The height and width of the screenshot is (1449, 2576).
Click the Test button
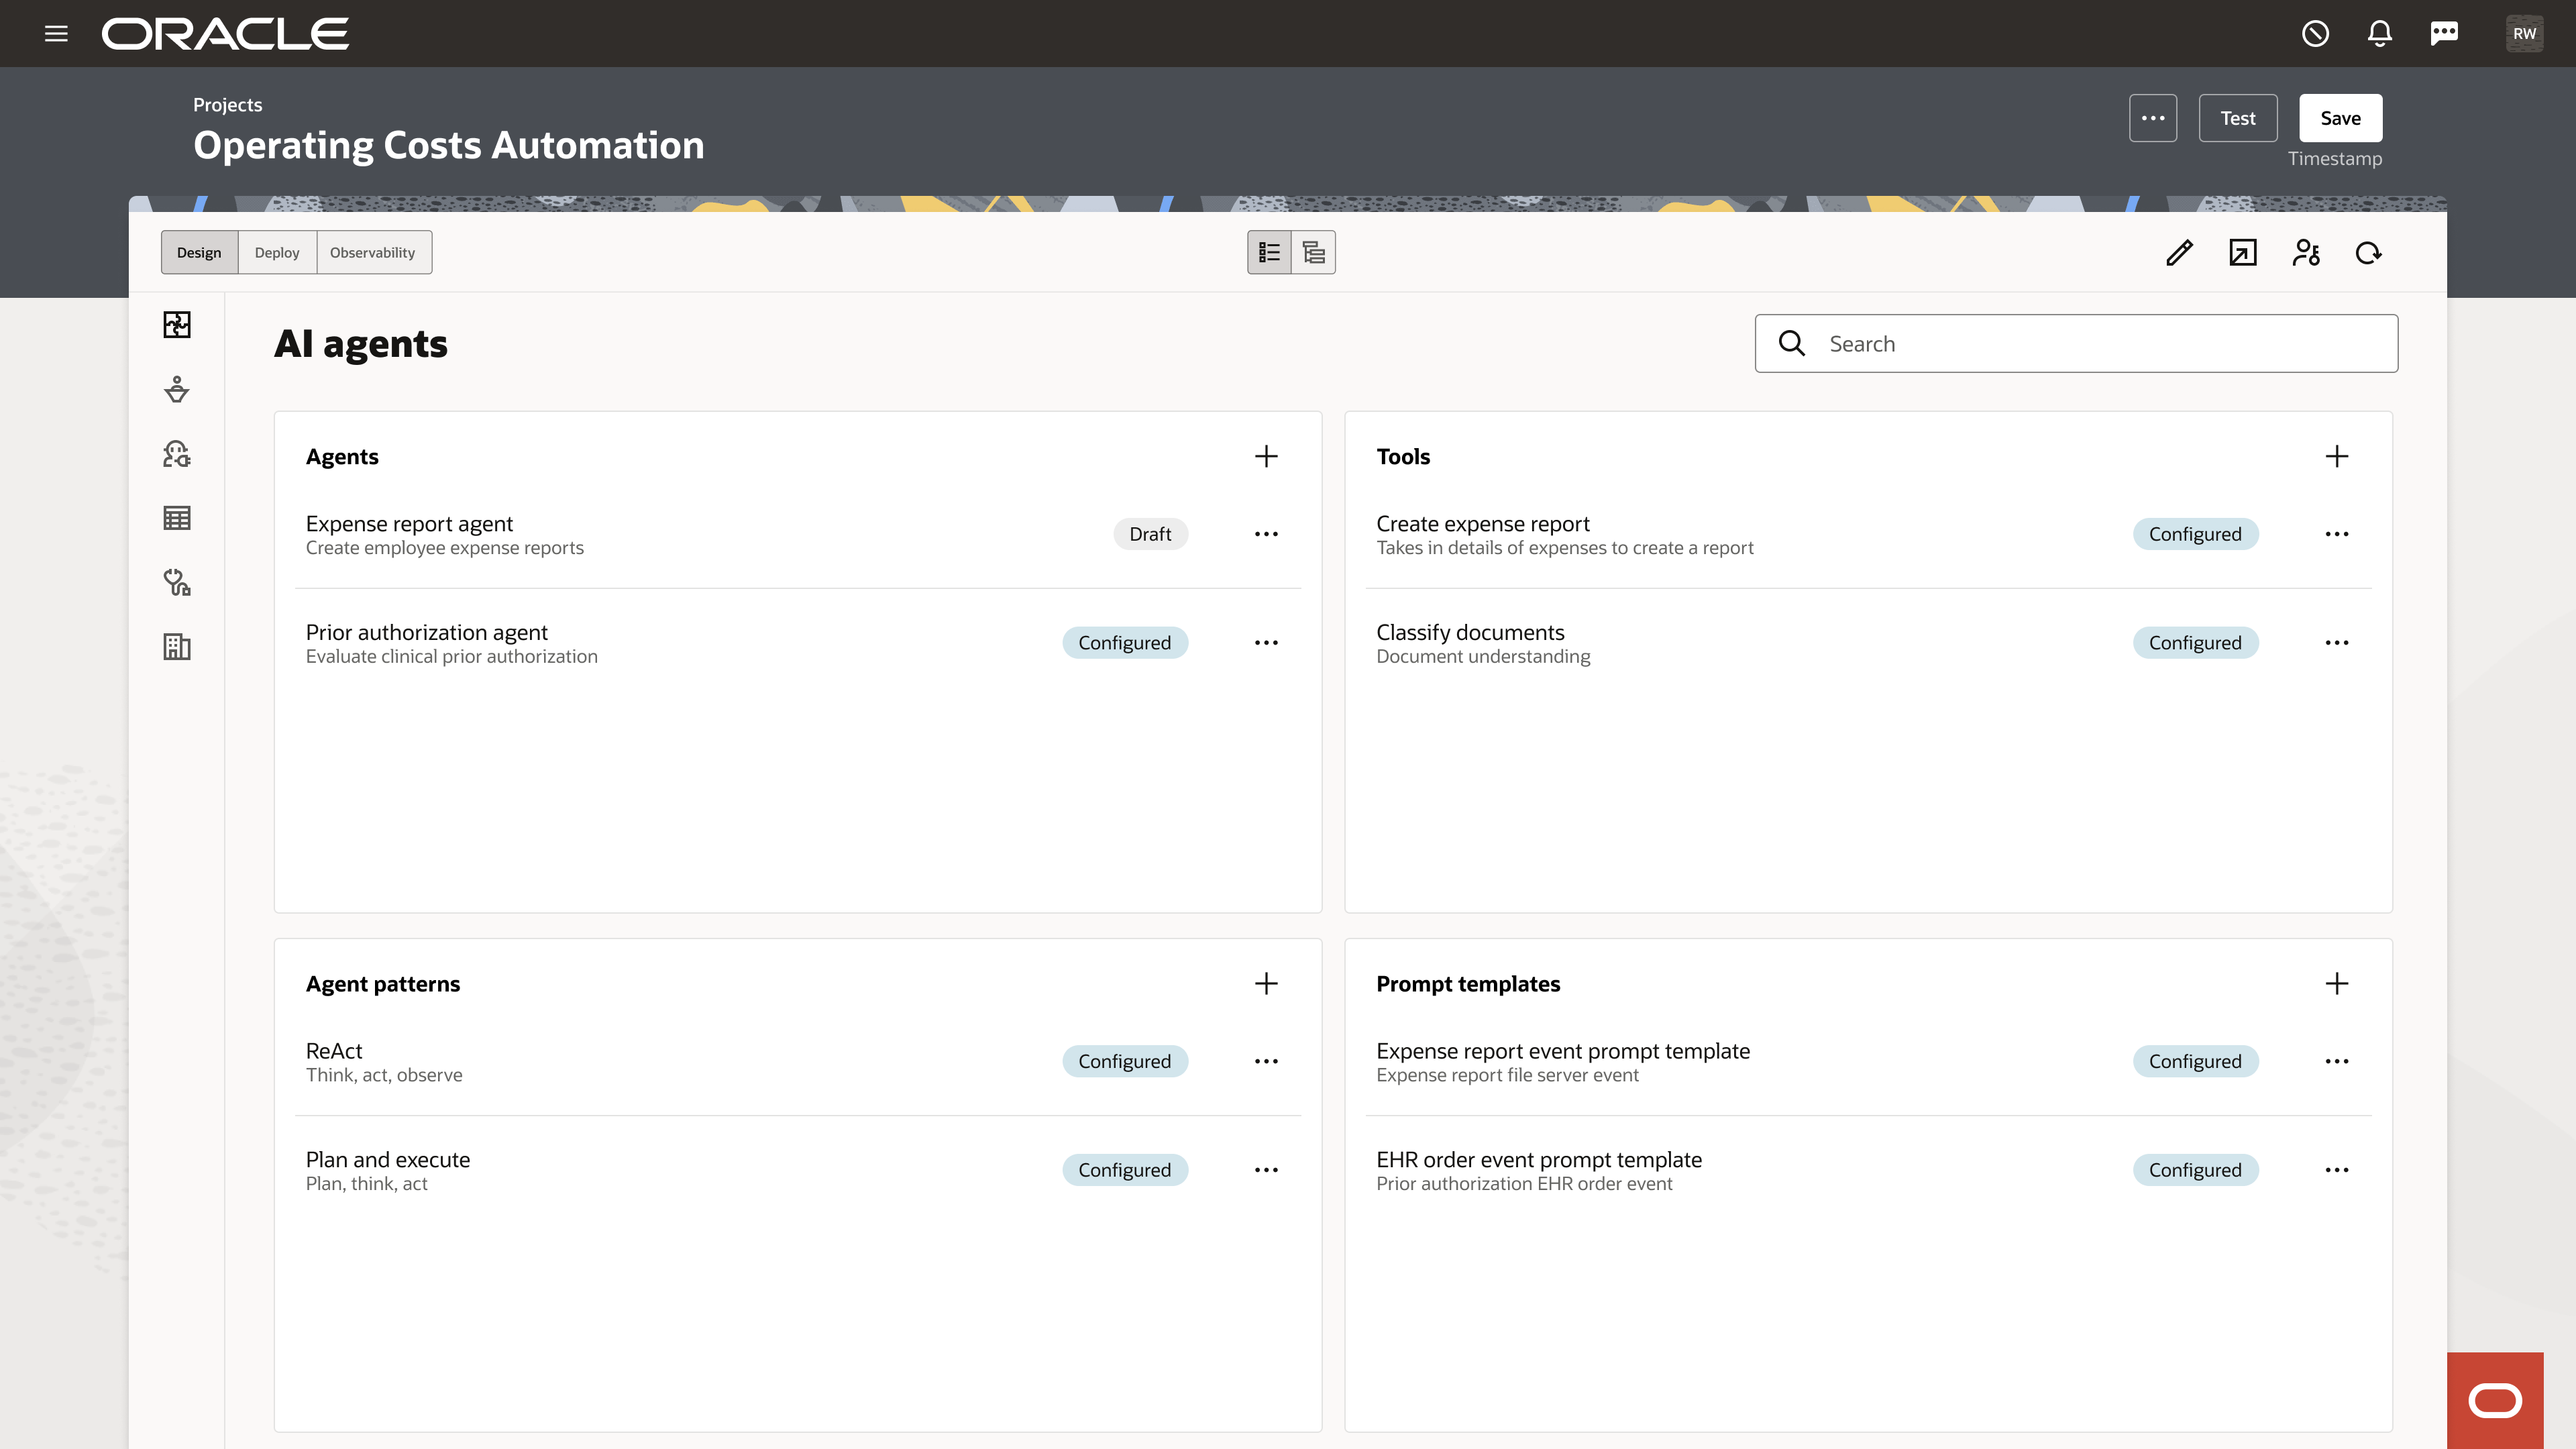(x=2237, y=118)
